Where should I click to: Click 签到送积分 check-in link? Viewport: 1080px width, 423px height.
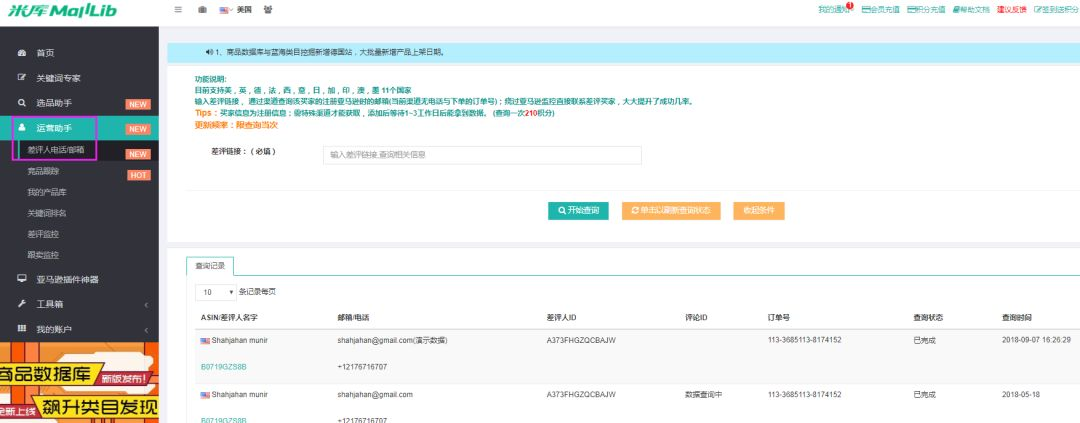[1057, 10]
